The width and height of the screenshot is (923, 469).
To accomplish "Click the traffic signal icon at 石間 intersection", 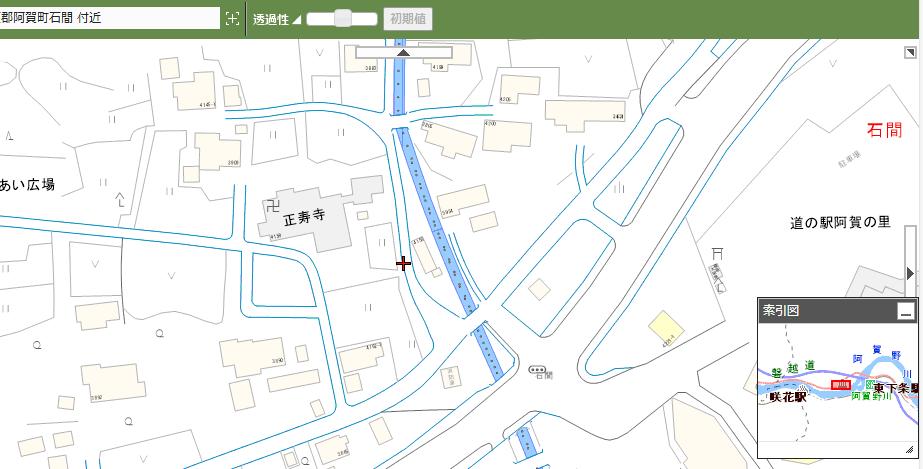I will pos(541,367).
